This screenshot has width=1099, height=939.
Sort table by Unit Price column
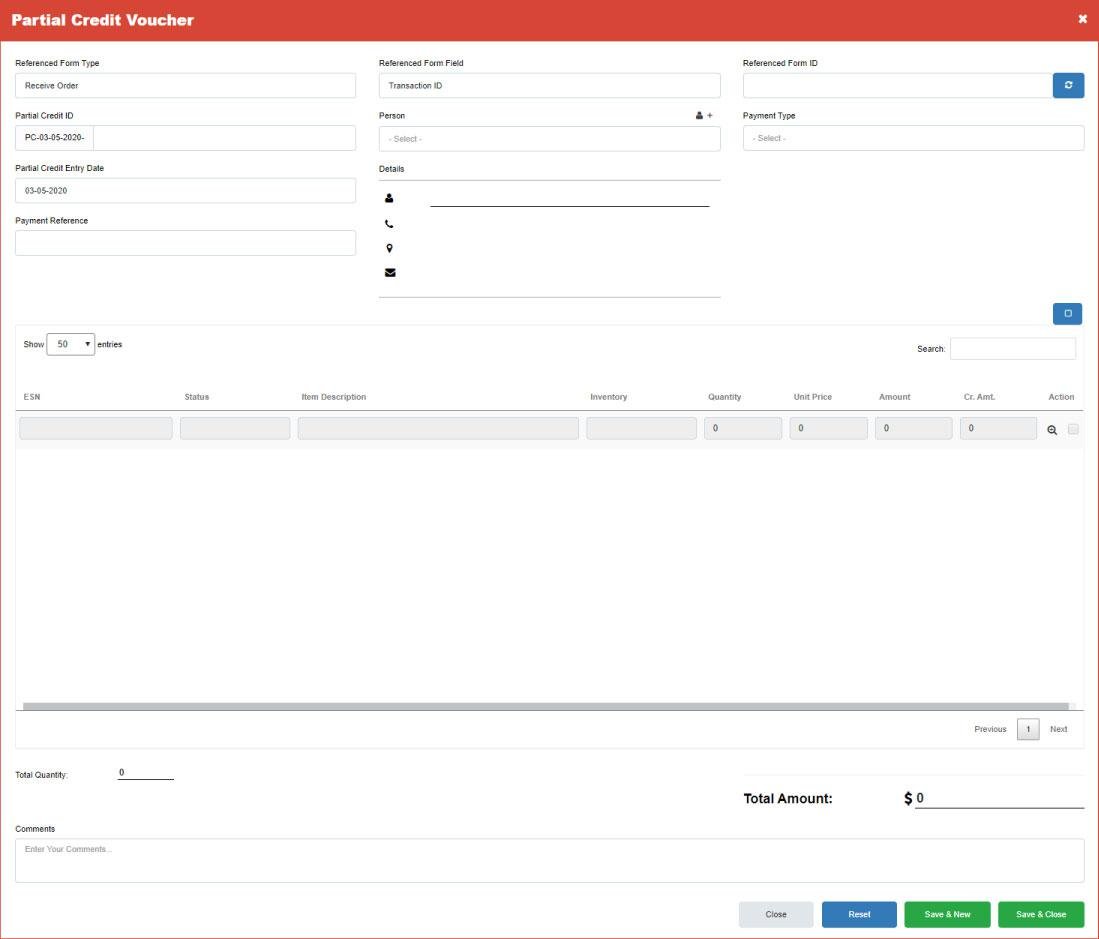pos(812,397)
